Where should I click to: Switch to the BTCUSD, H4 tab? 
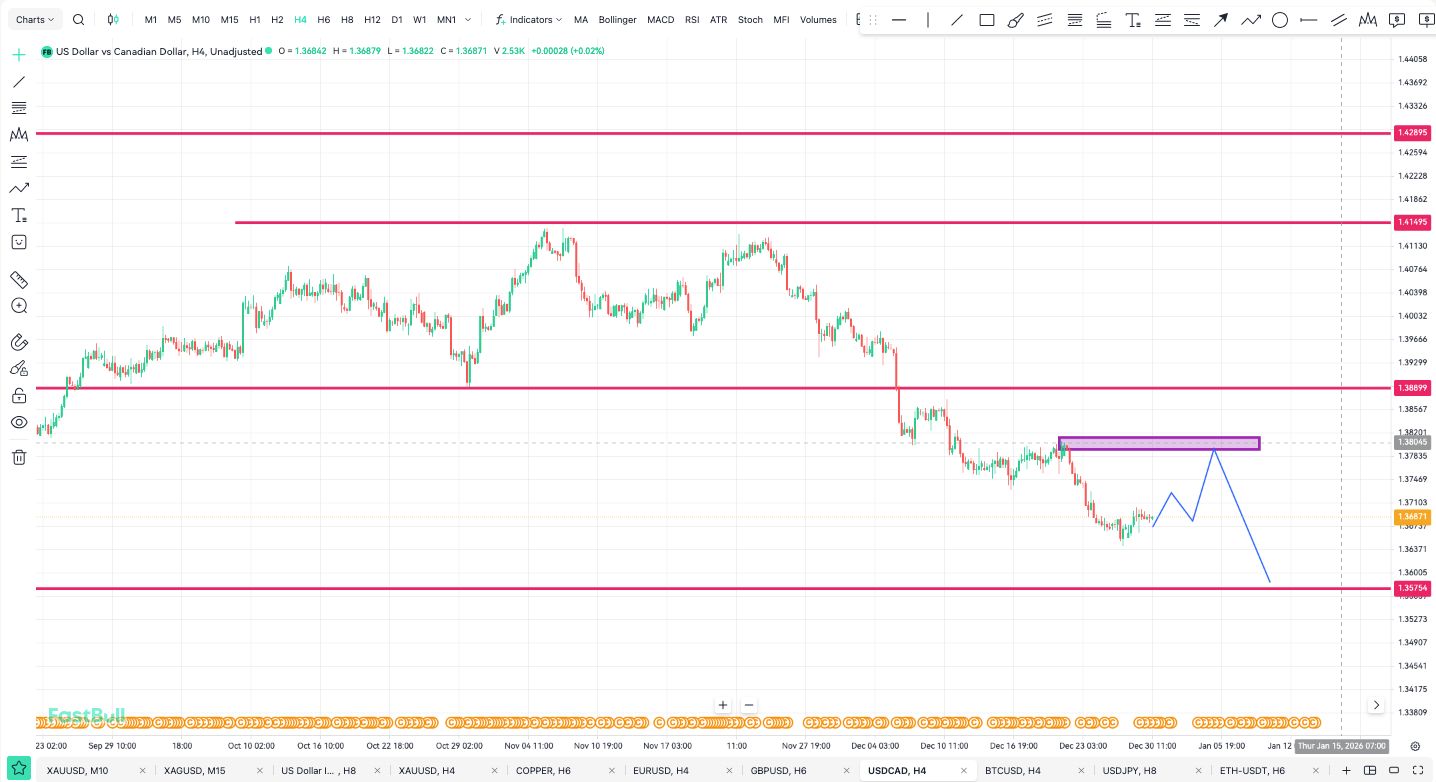pyautogui.click(x=1012, y=771)
